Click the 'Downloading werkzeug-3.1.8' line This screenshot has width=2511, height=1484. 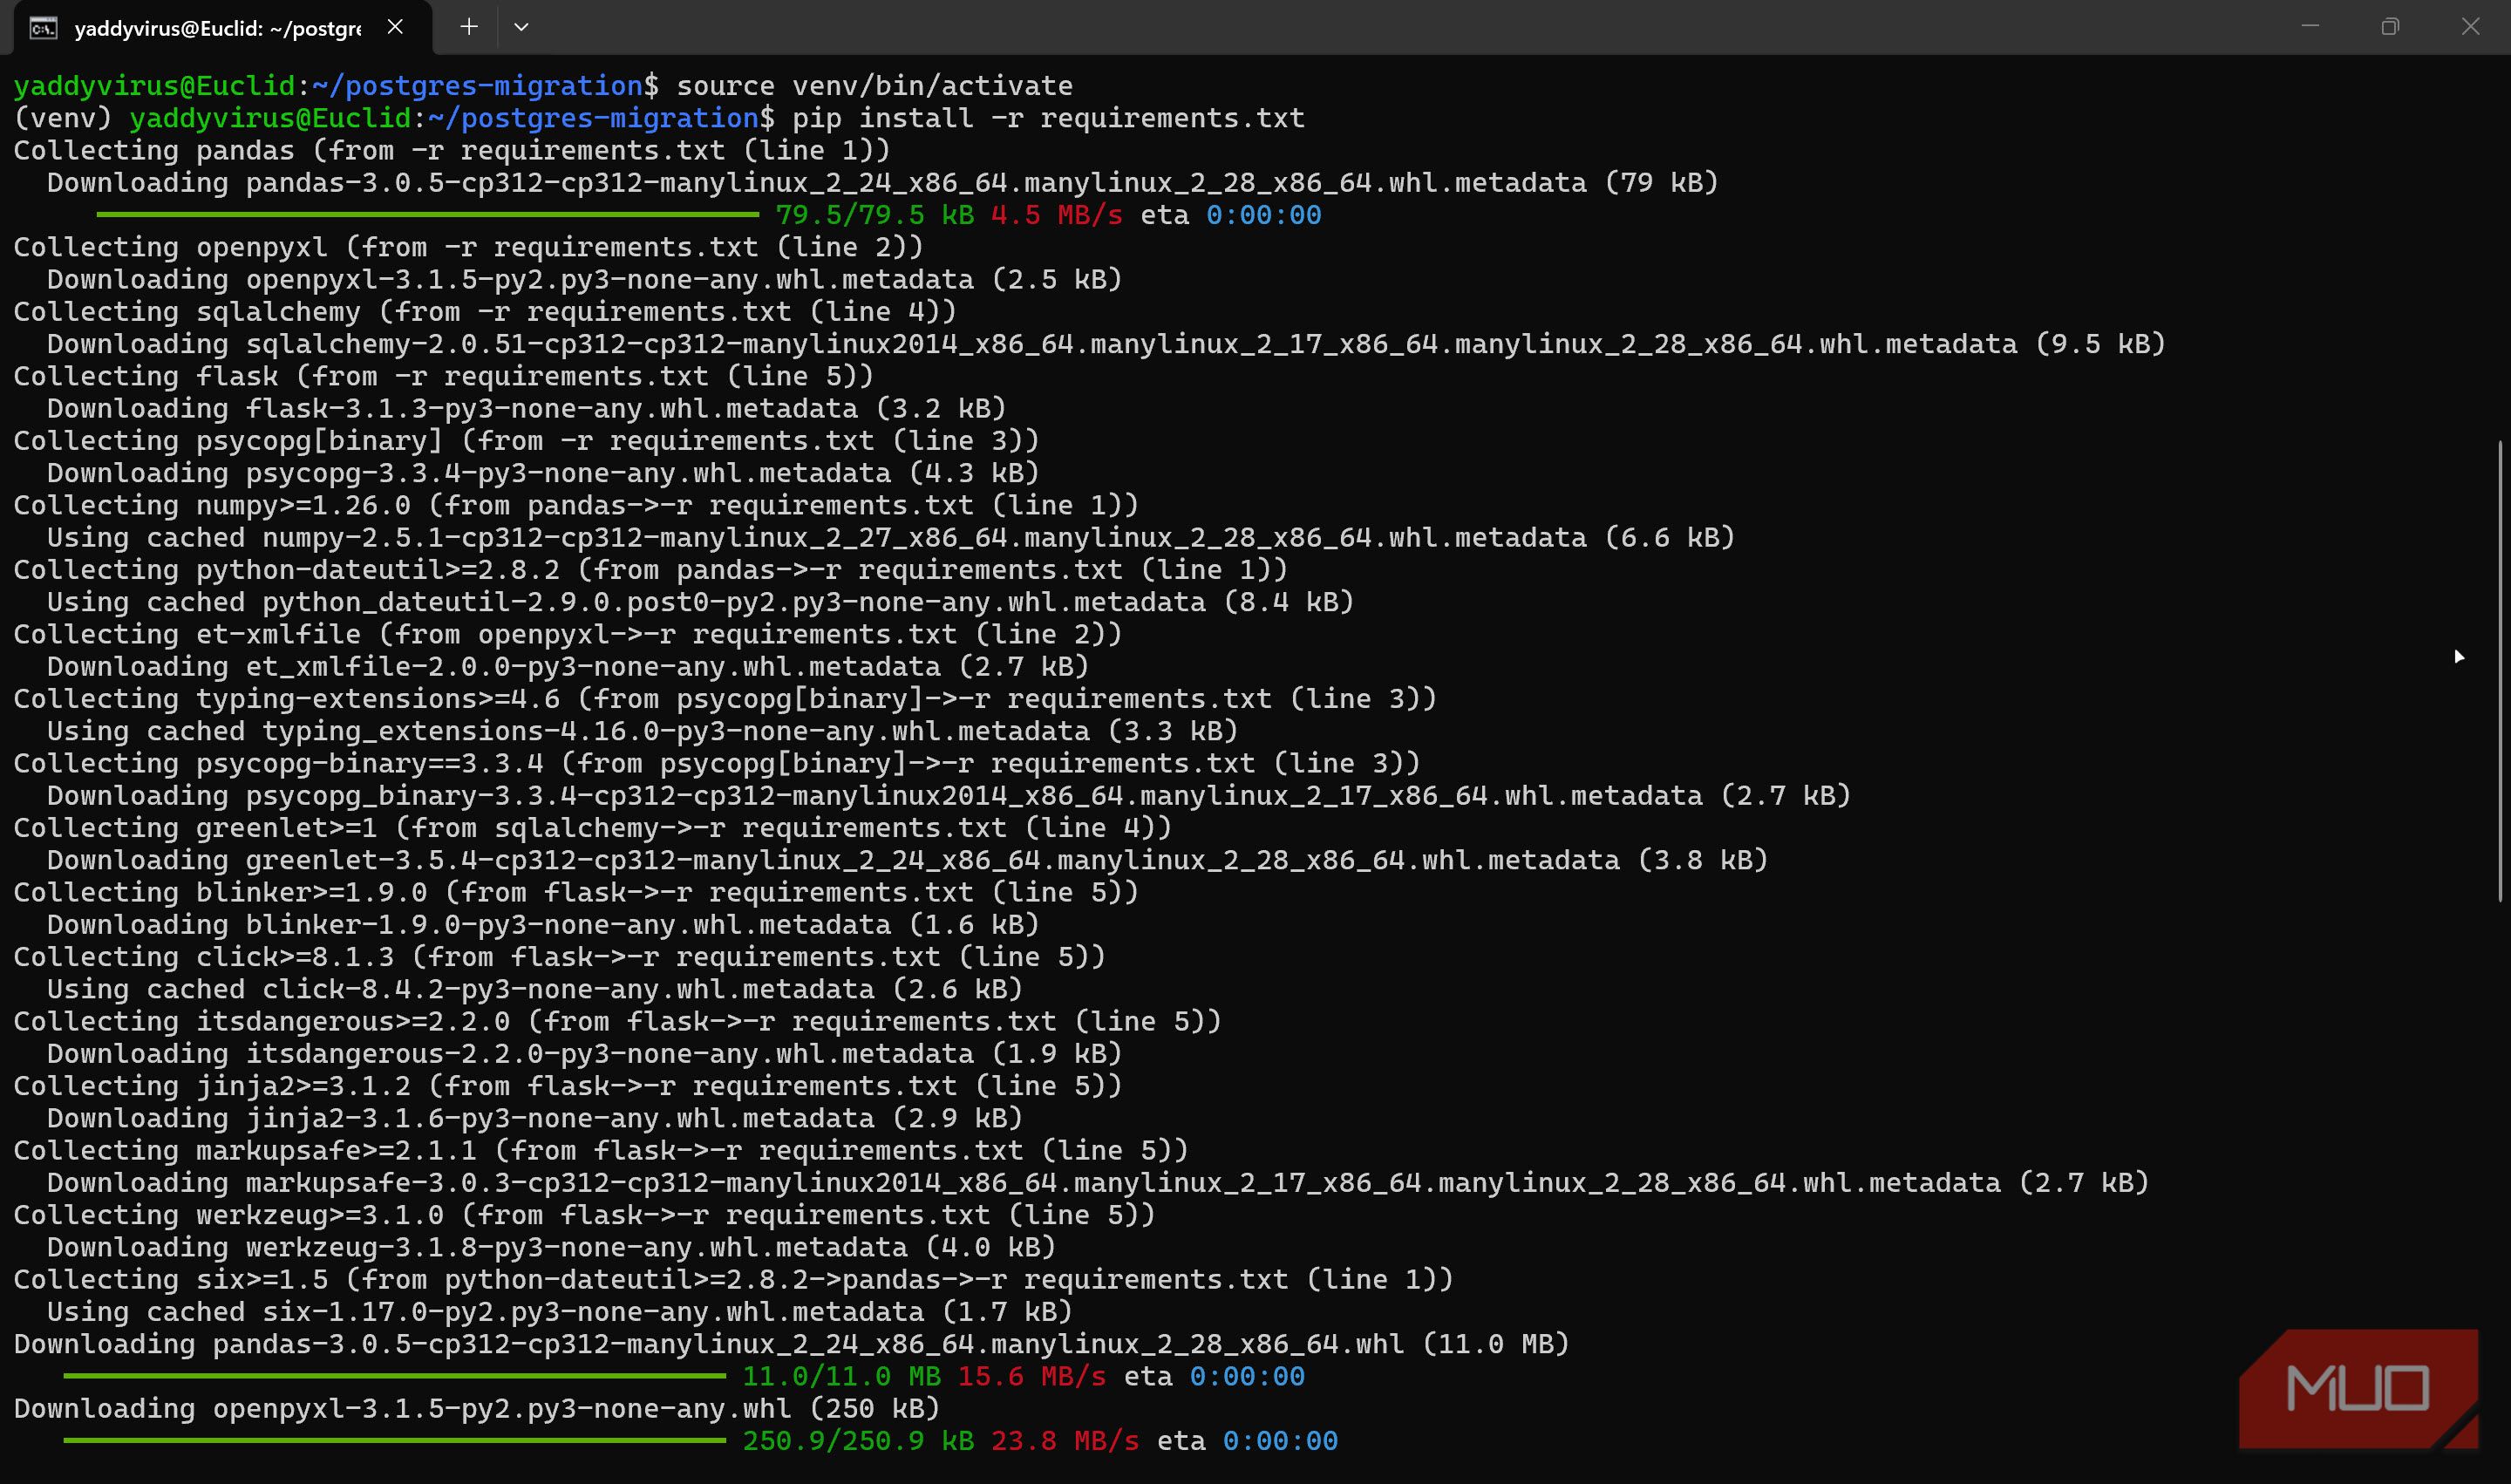tap(551, 1247)
